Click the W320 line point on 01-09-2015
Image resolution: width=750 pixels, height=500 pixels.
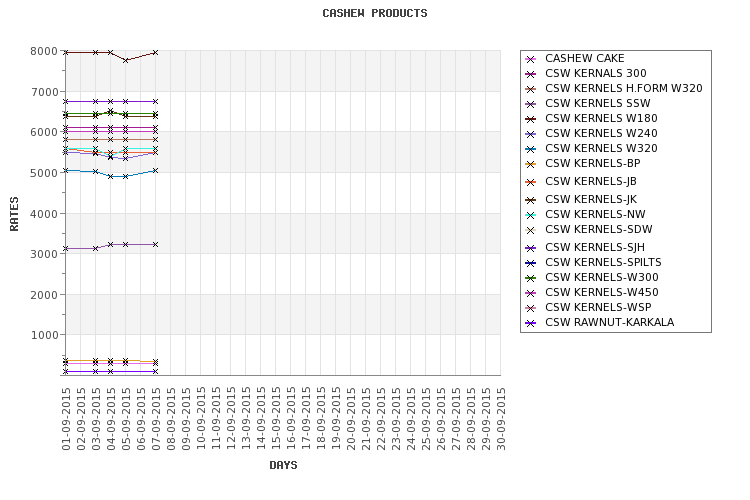66,170
